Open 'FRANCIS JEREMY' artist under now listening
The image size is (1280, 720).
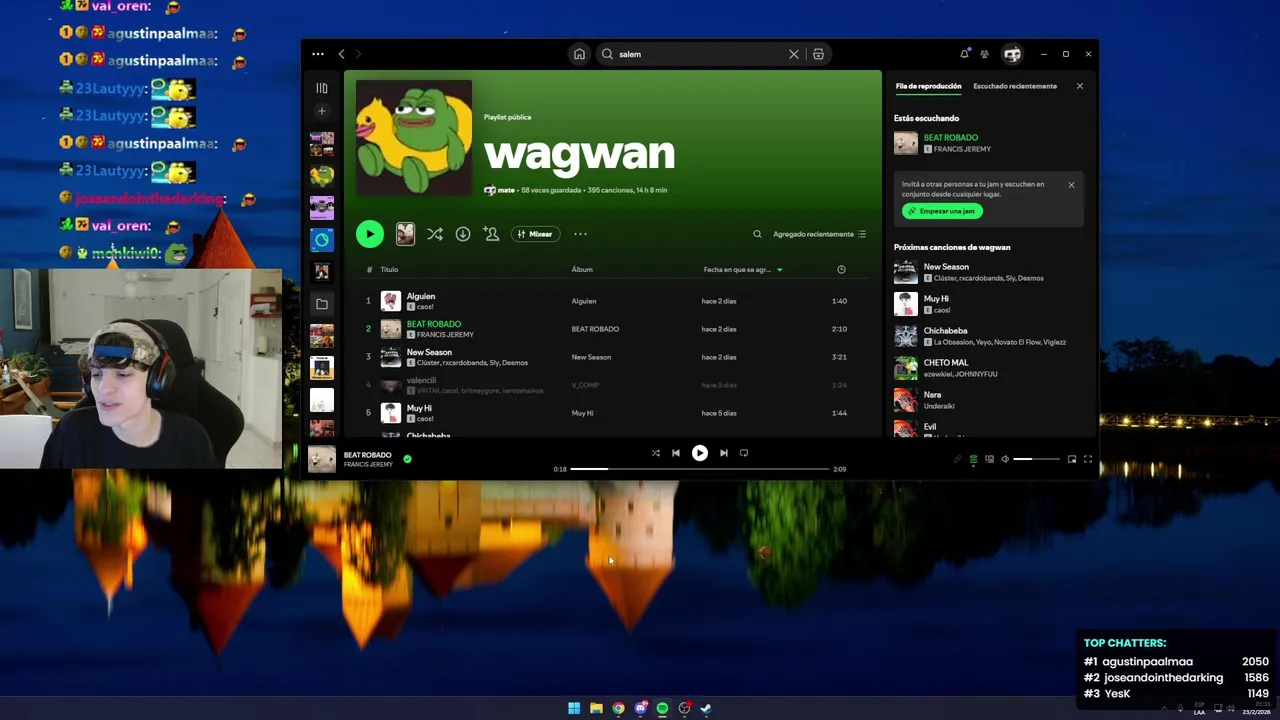(x=962, y=149)
